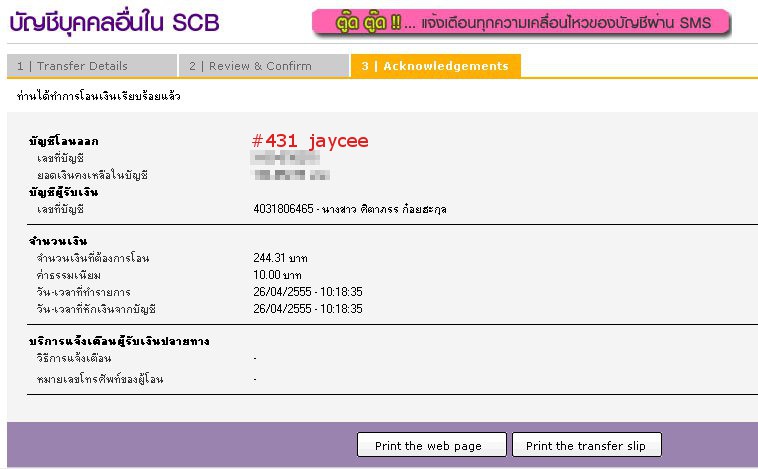The image size is (758, 469).
Task: Click the 'Print the web page' button
Action: [x=432, y=445]
